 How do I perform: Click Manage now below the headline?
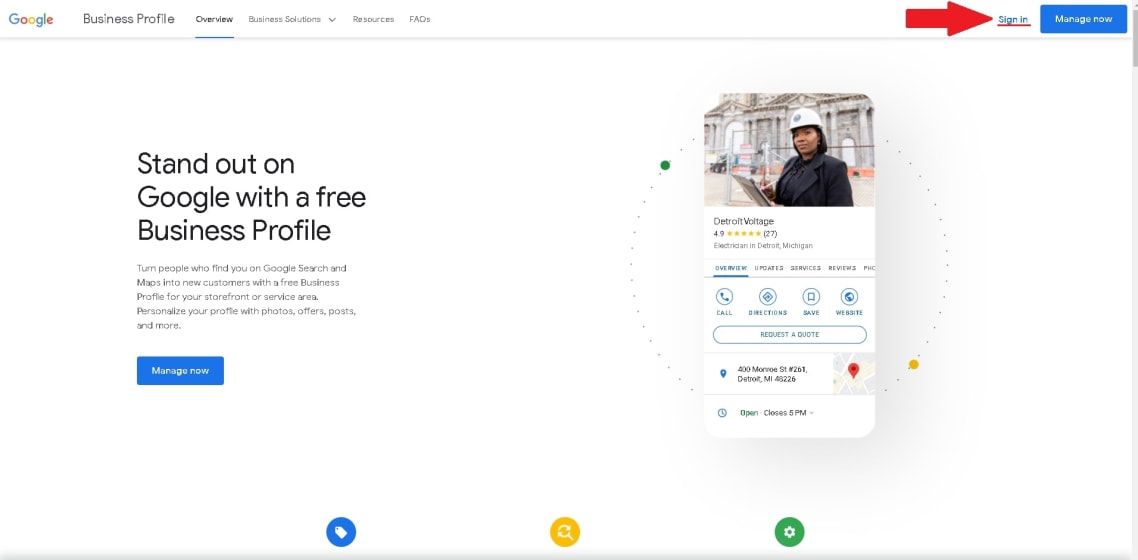click(x=180, y=371)
